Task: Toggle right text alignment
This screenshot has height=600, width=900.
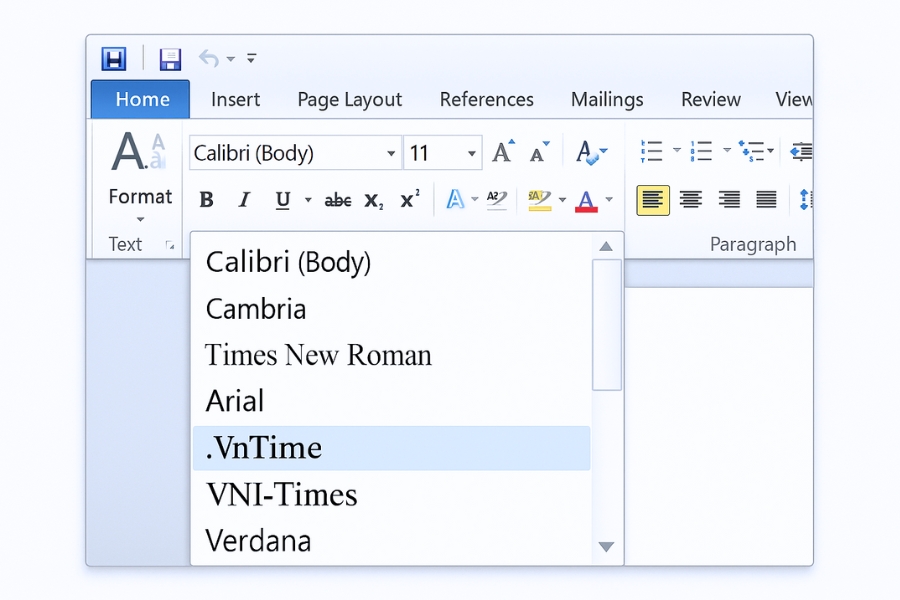Action: pos(728,198)
